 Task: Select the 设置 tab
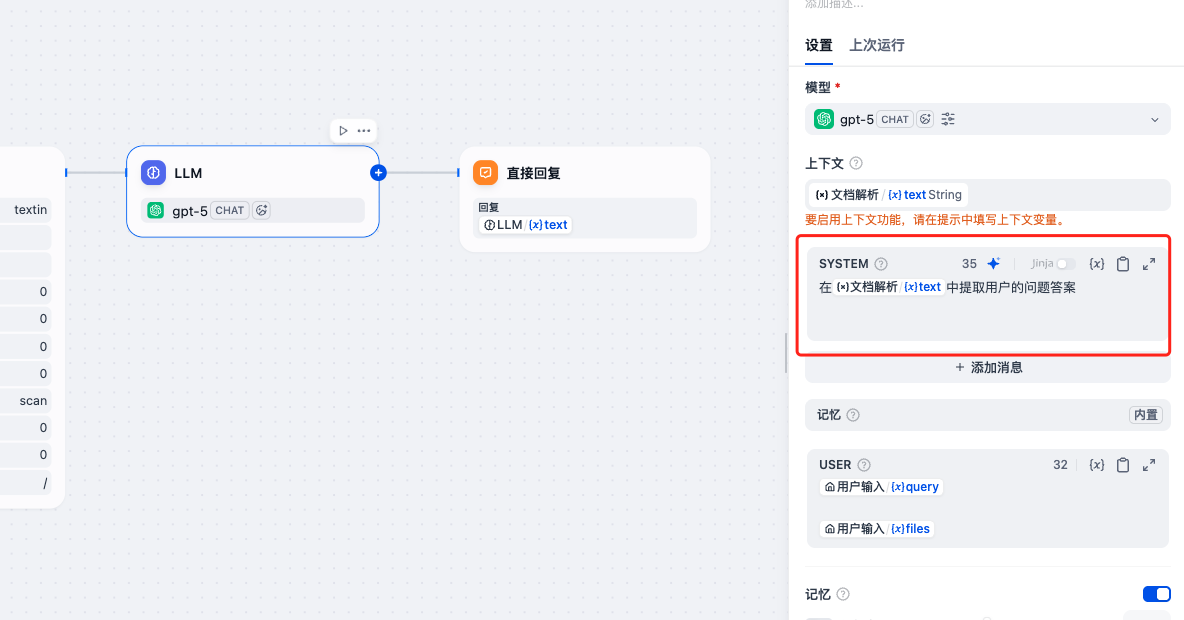click(x=818, y=45)
